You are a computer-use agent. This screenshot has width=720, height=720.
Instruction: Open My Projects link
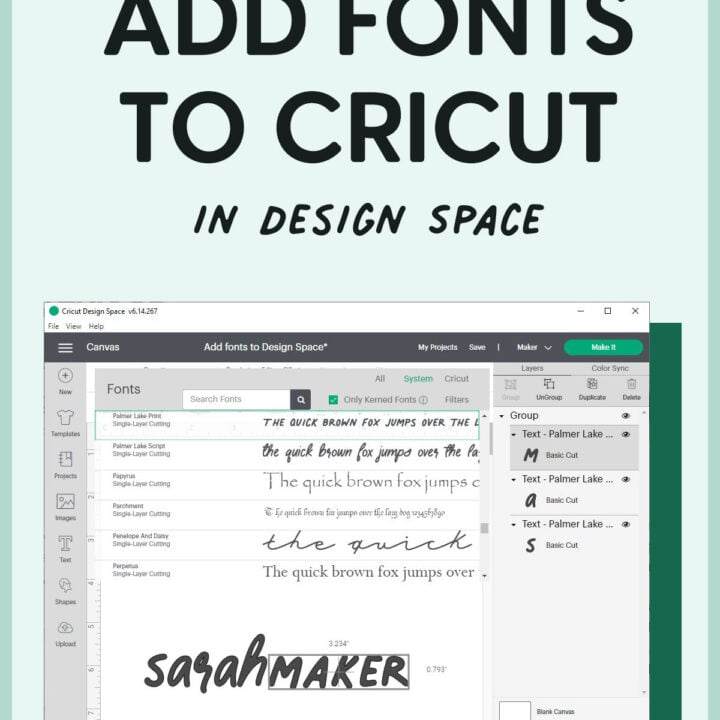(438, 348)
